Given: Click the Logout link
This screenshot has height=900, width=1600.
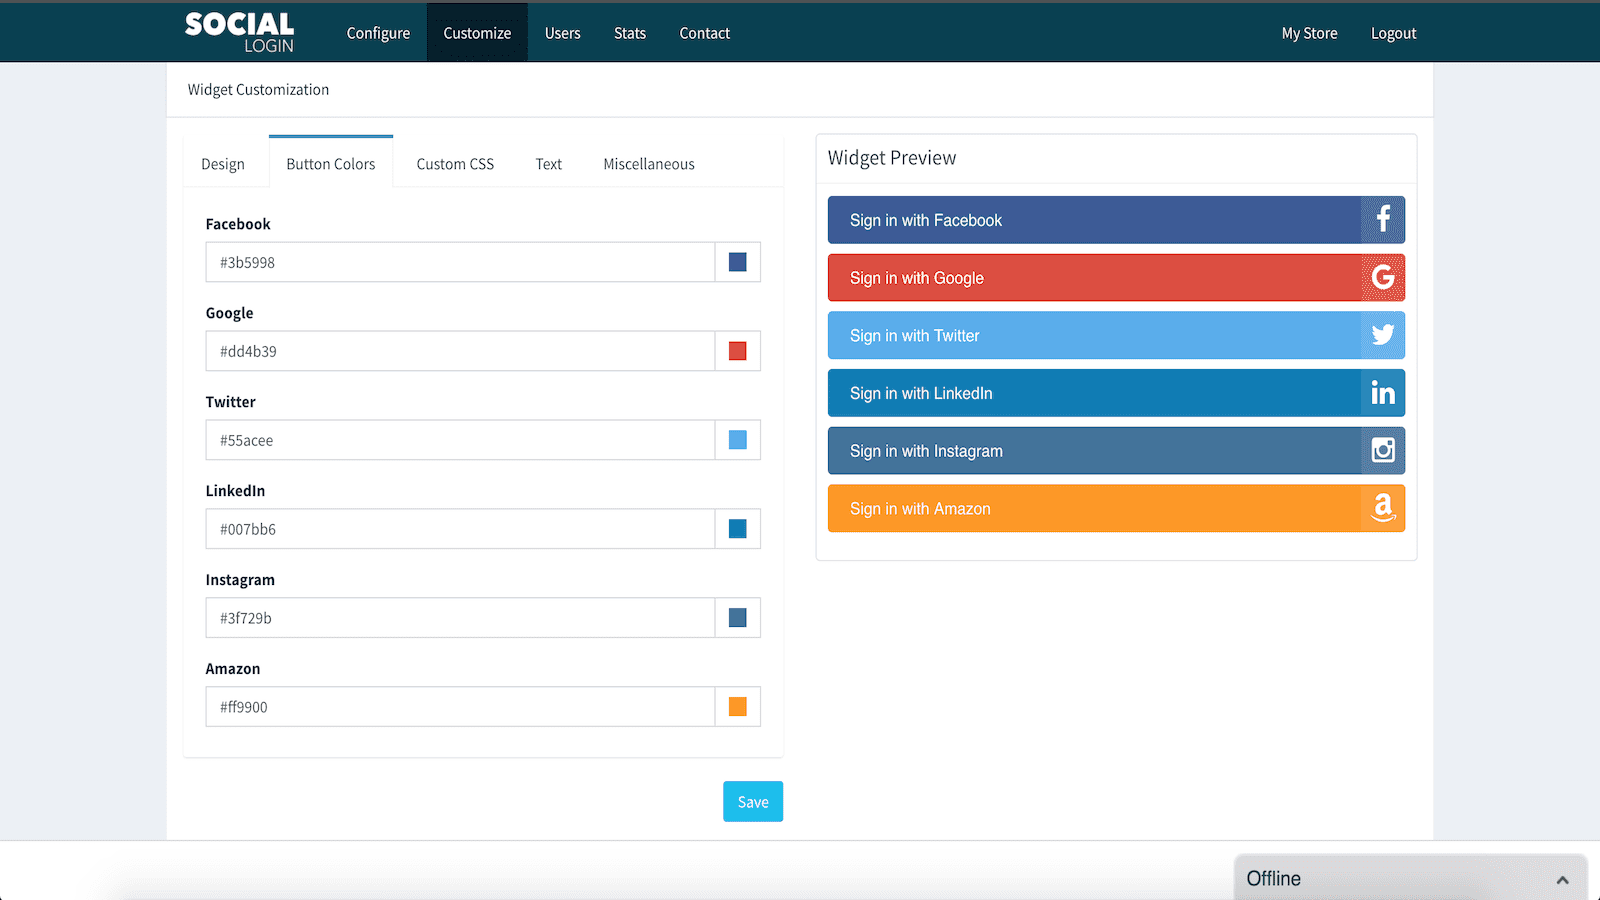Looking at the screenshot, I should (1394, 33).
